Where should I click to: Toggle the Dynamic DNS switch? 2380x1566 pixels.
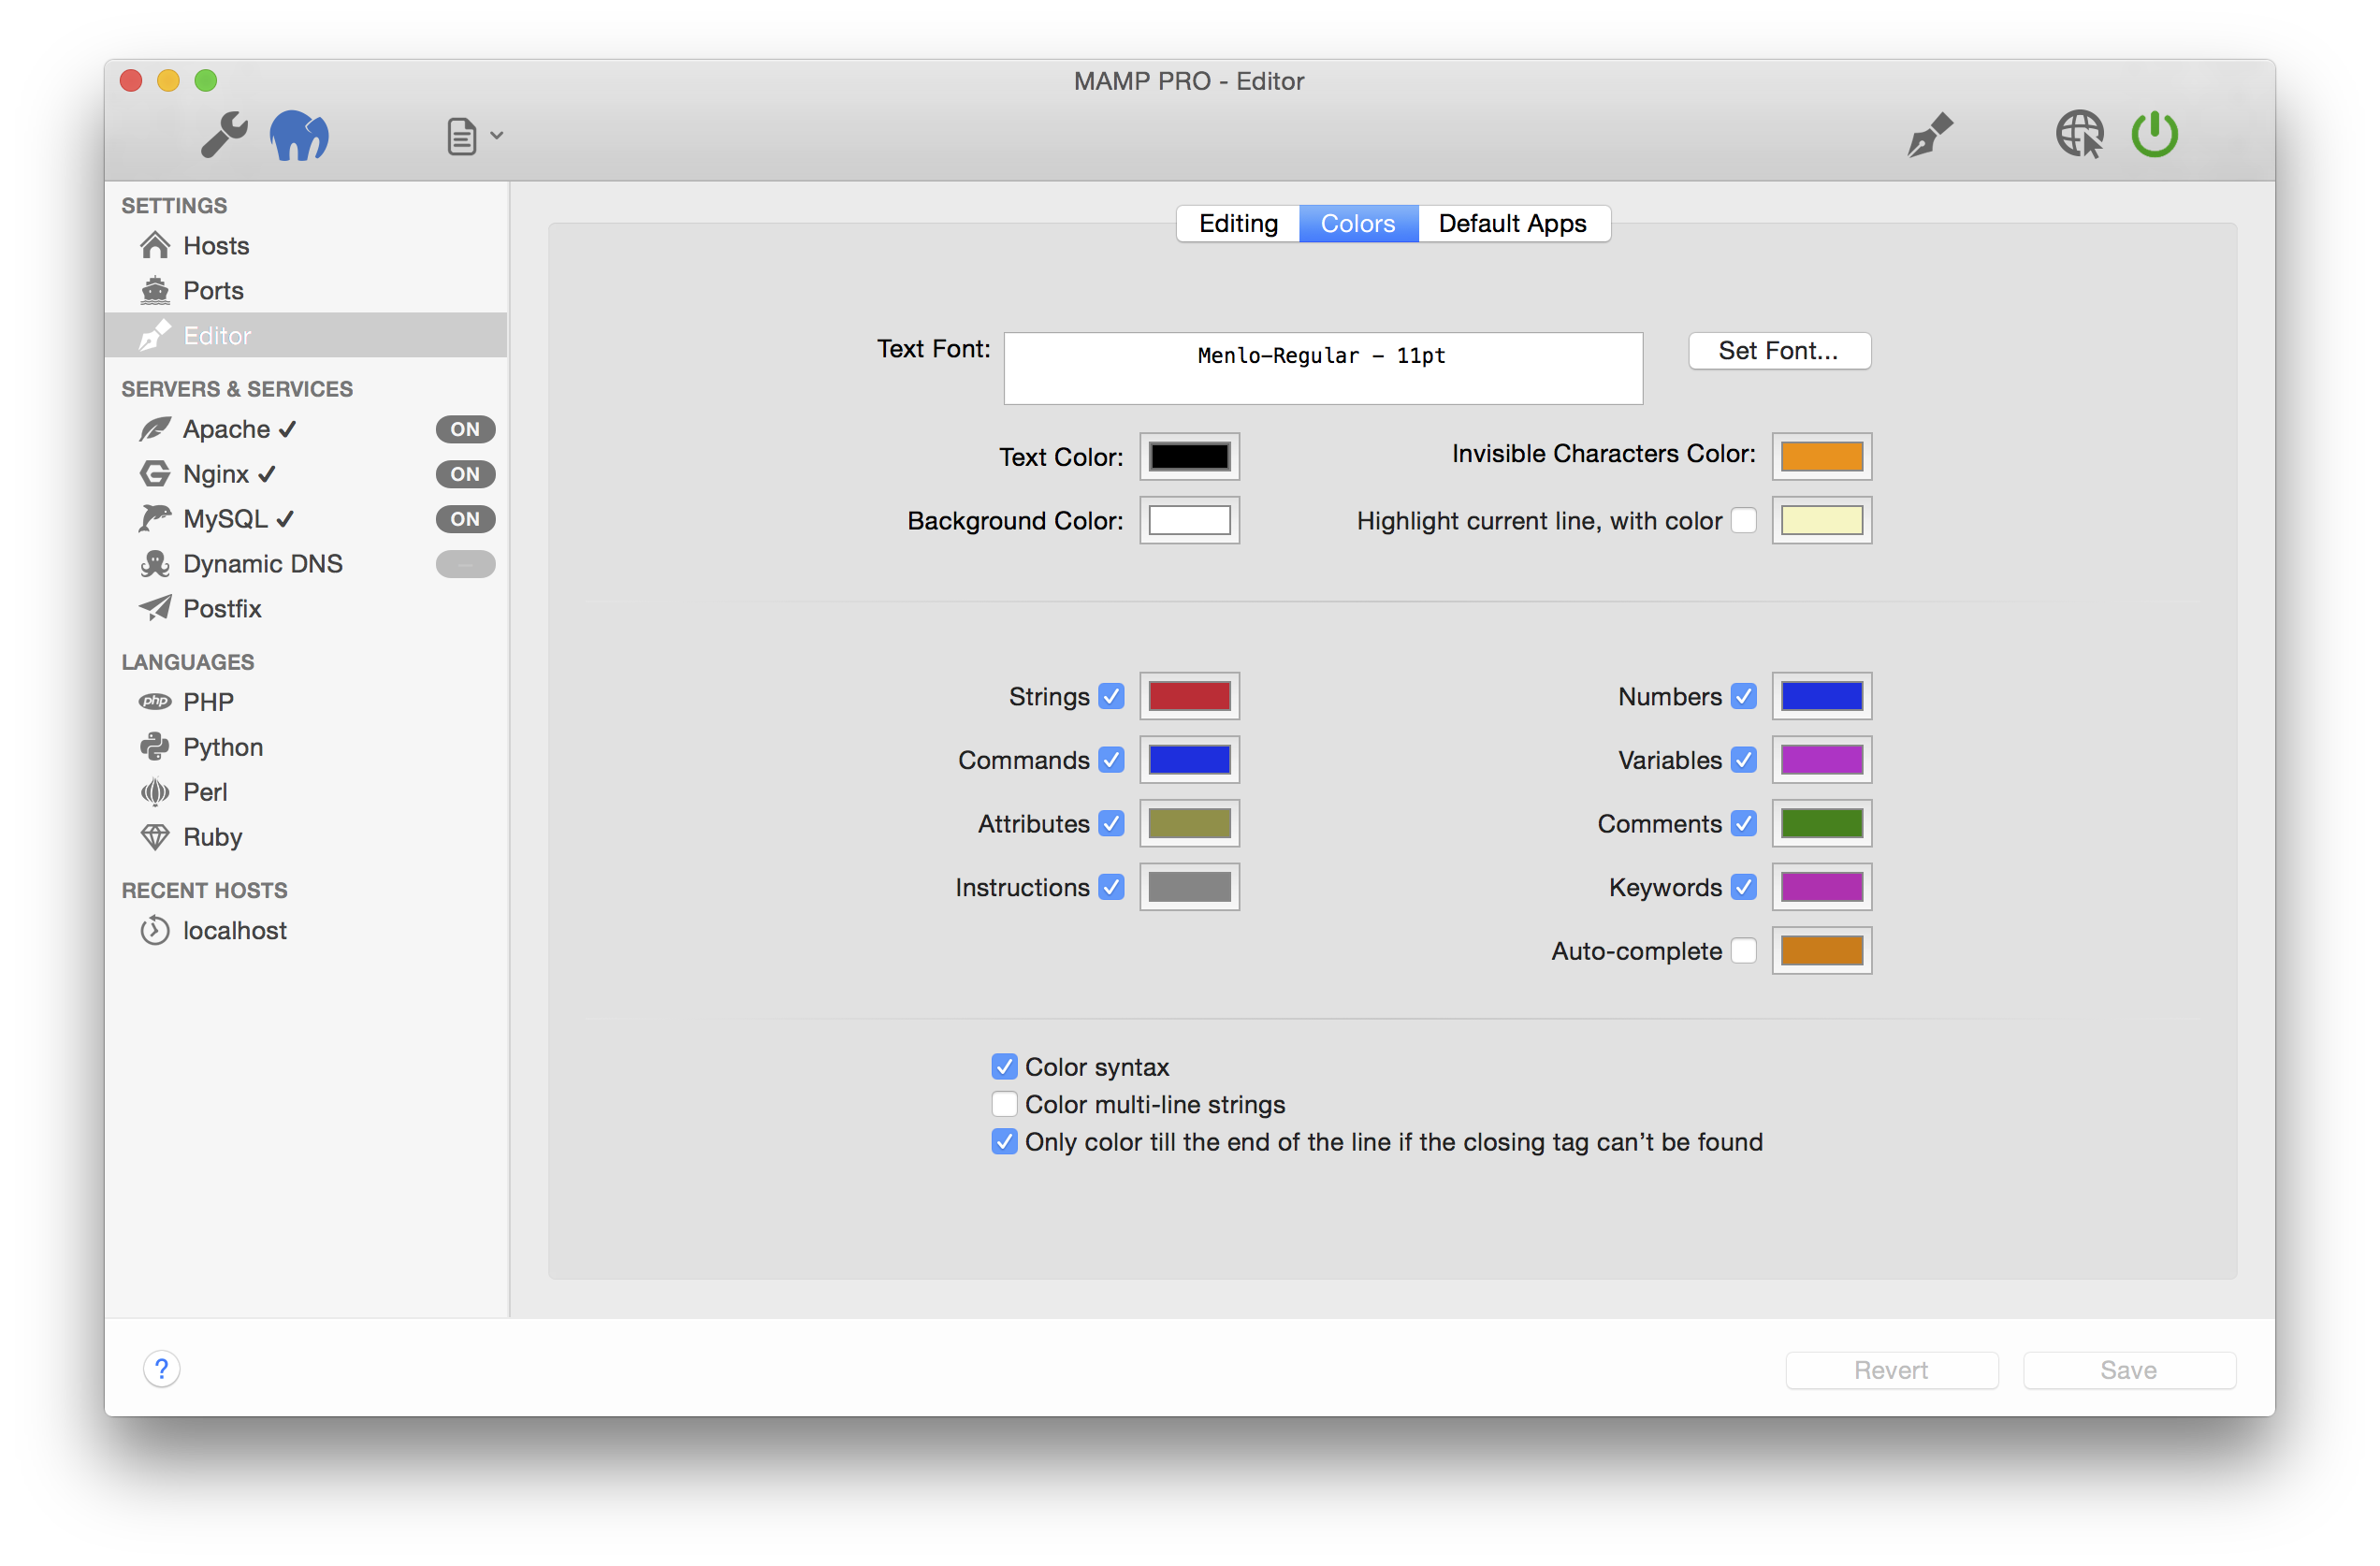click(x=465, y=564)
